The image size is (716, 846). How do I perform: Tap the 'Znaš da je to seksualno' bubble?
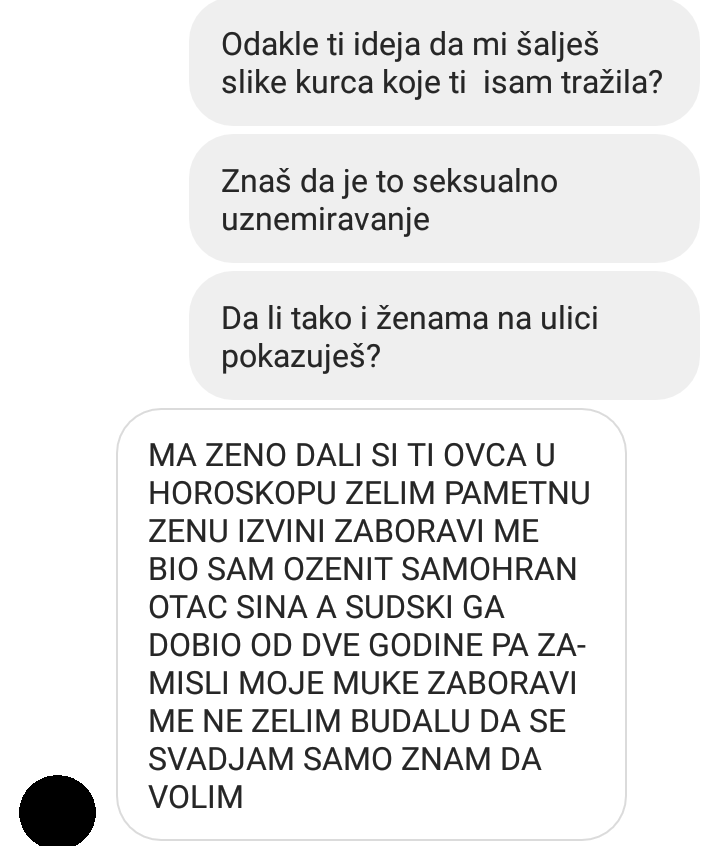445,199
